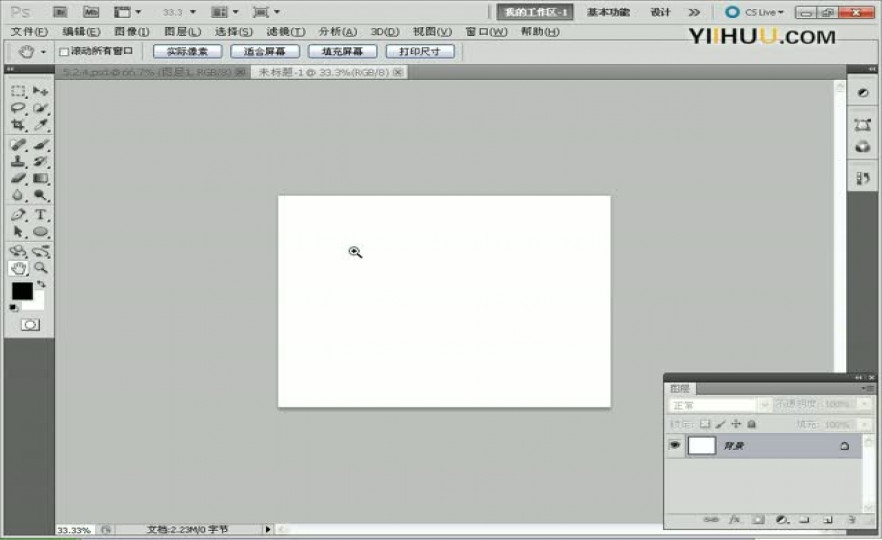Select the Zoom tool in toolbox
Image resolution: width=882 pixels, height=540 pixels.
[x=40, y=268]
